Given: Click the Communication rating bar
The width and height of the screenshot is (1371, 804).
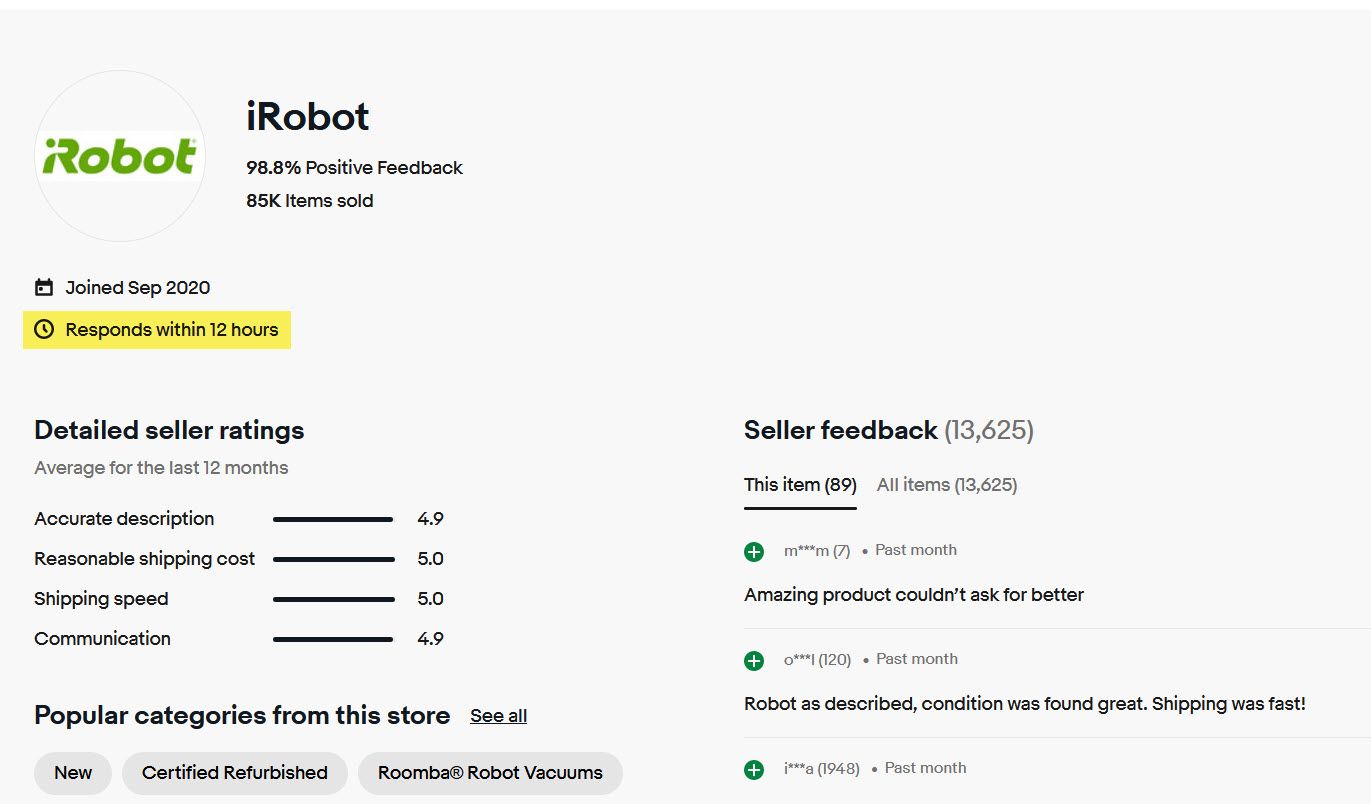Looking at the screenshot, I should point(333,639).
